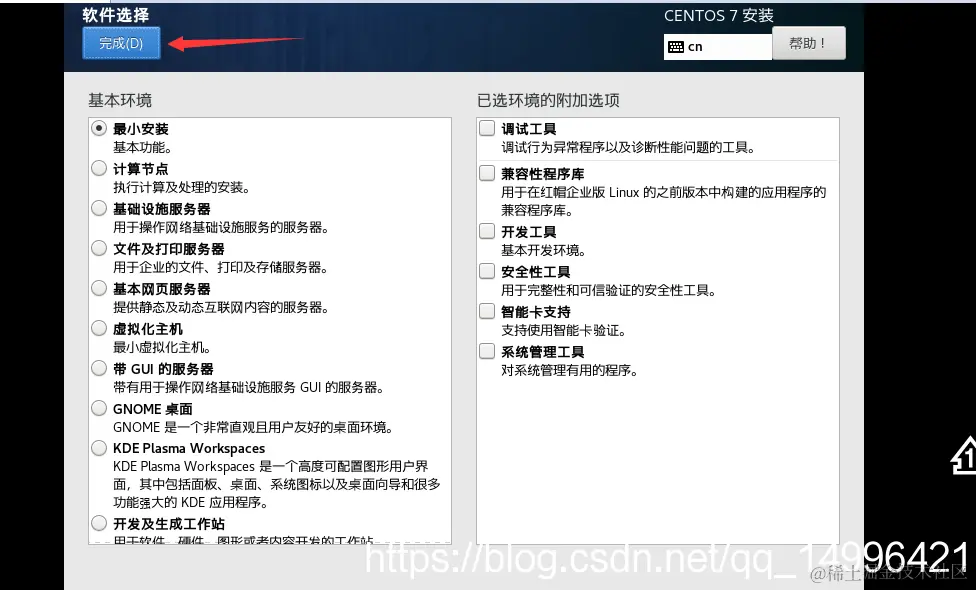Enable the 智能卡支持 add-on
976x590 pixels.
(x=487, y=311)
